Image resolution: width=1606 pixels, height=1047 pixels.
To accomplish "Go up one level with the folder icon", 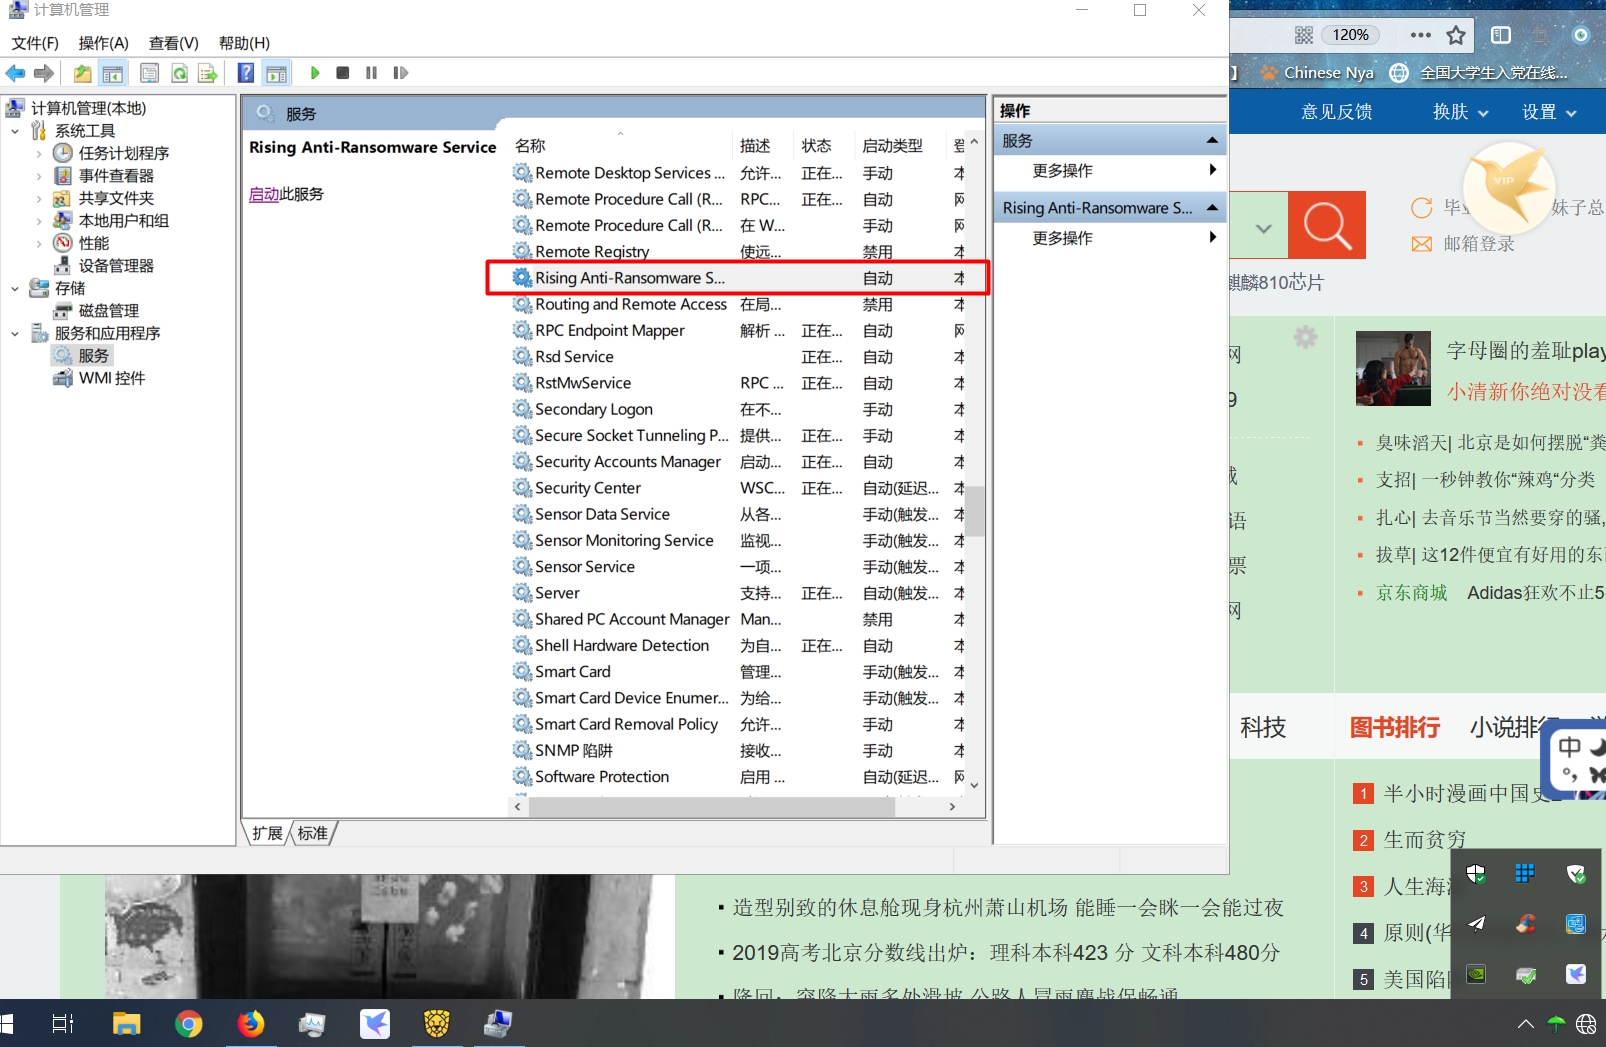I will point(82,73).
